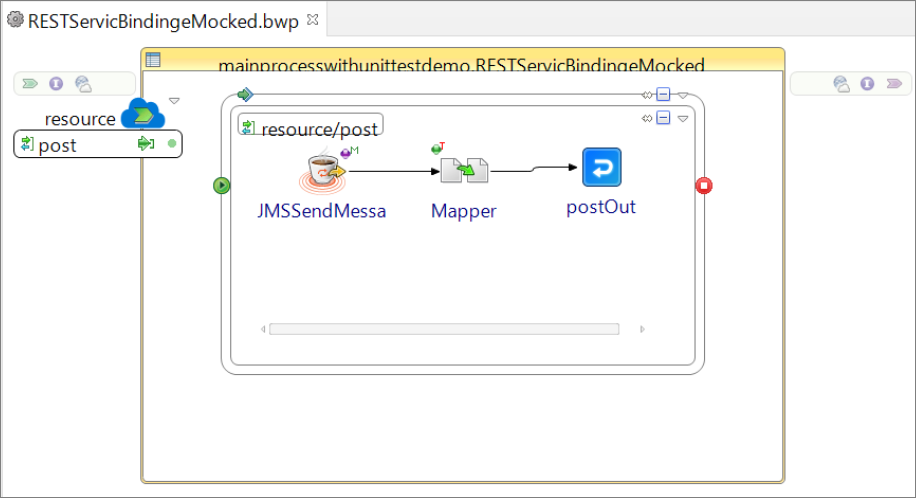Select transition from JMSSendMessage to Mapper
Viewport: 916px width, 498px height.
[x=393, y=171]
